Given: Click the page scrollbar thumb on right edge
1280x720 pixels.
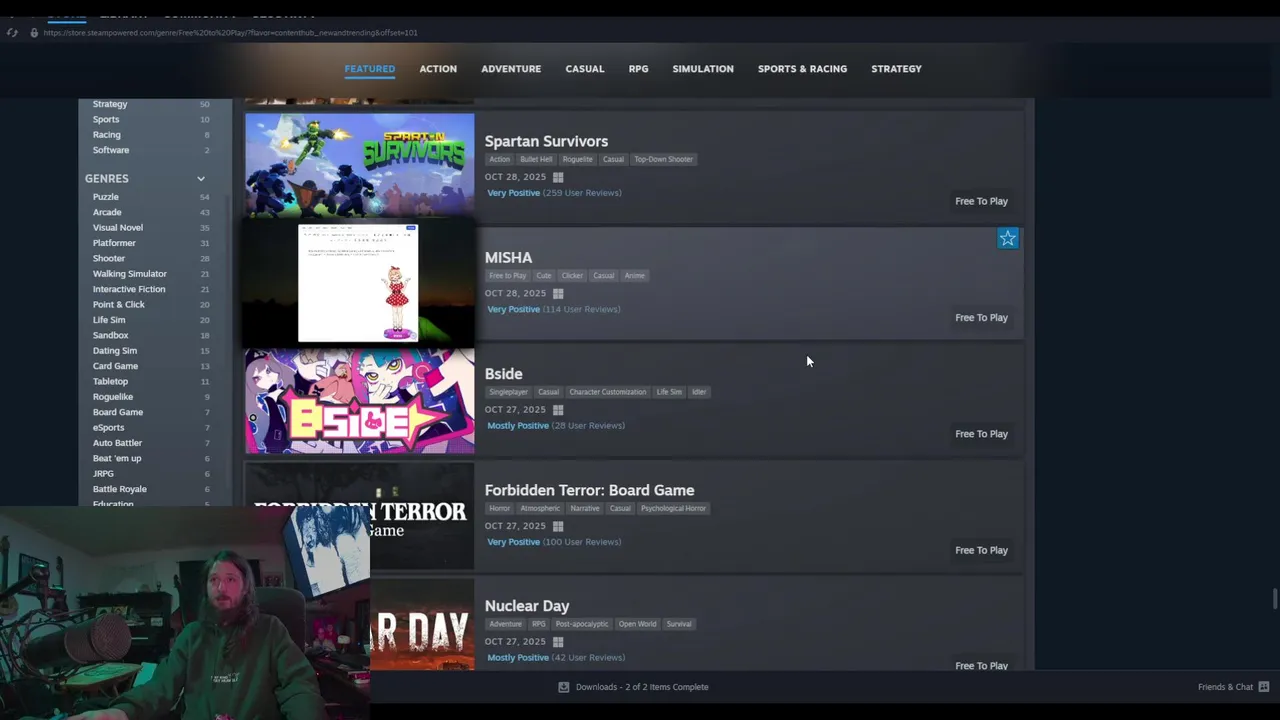Looking at the screenshot, I should [1274, 598].
